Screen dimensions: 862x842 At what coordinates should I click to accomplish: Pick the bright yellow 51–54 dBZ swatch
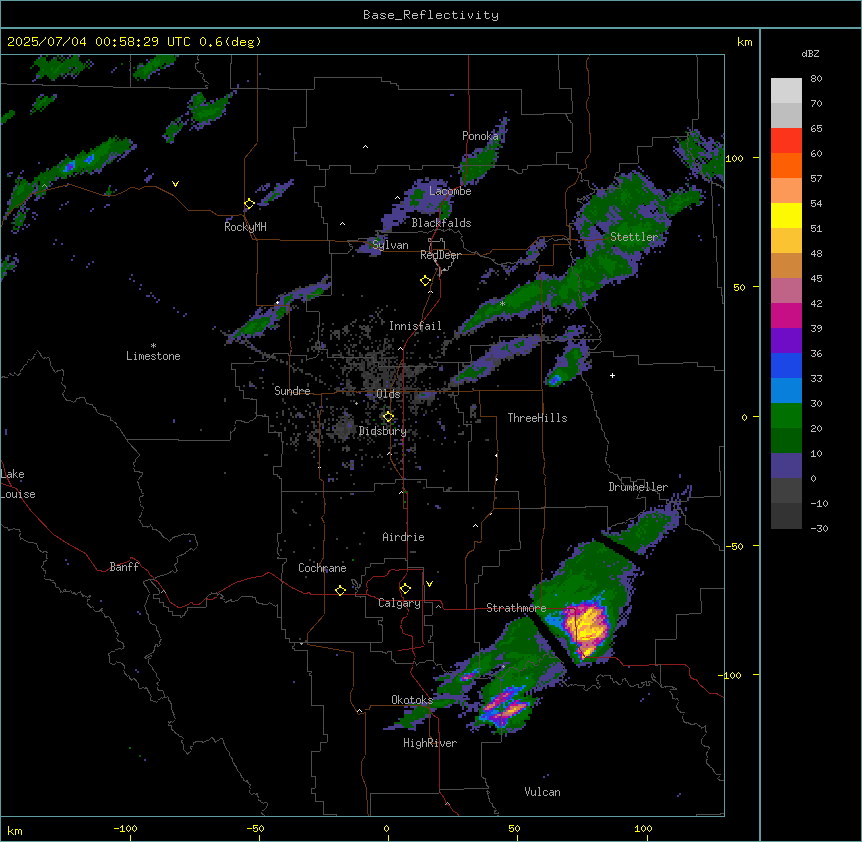(786, 215)
